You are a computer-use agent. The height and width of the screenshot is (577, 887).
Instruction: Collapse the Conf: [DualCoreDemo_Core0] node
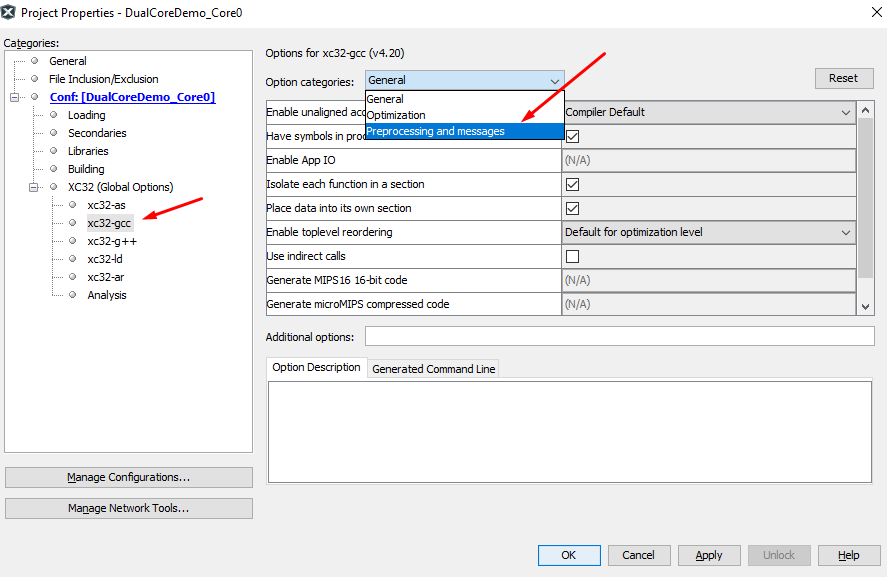15,97
